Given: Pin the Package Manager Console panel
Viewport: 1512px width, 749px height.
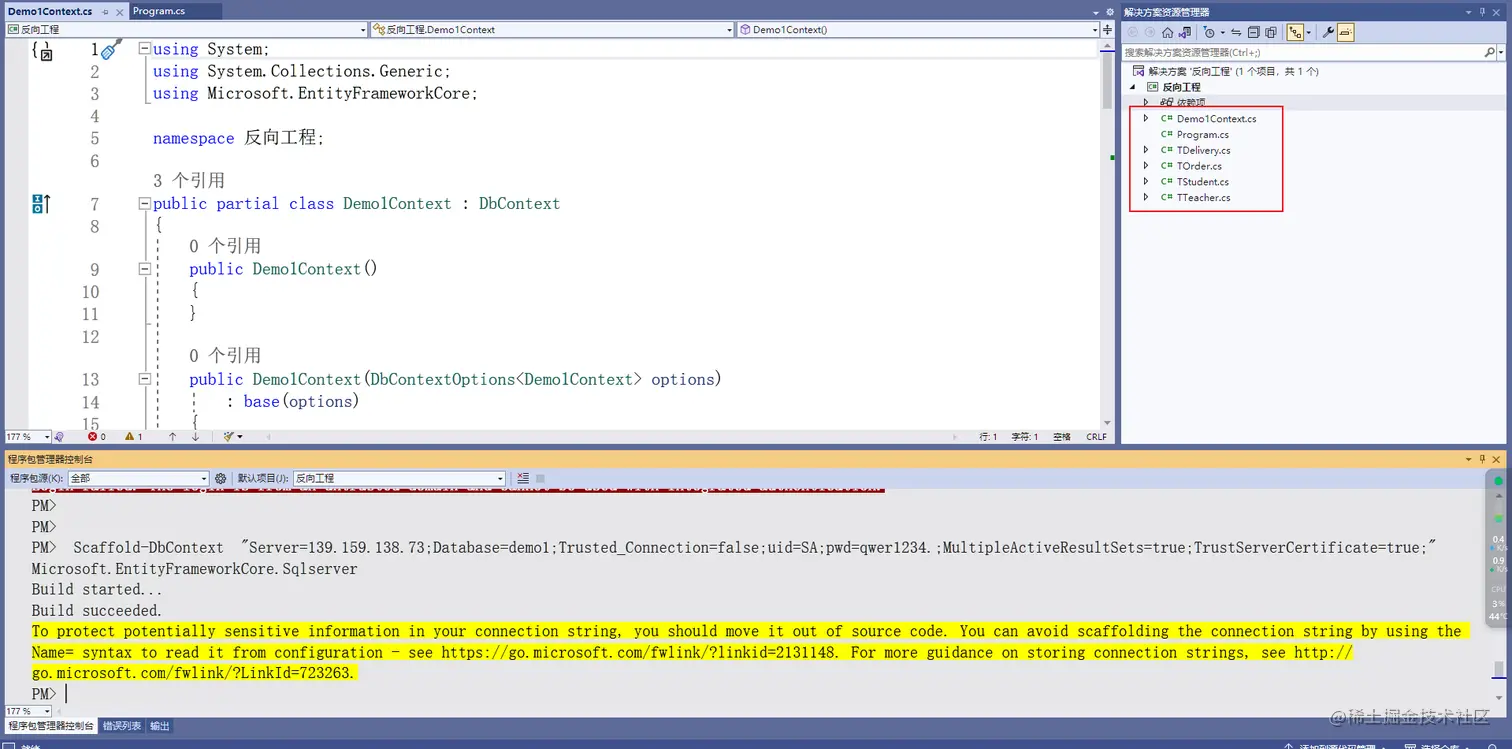Looking at the screenshot, I should 1482,458.
